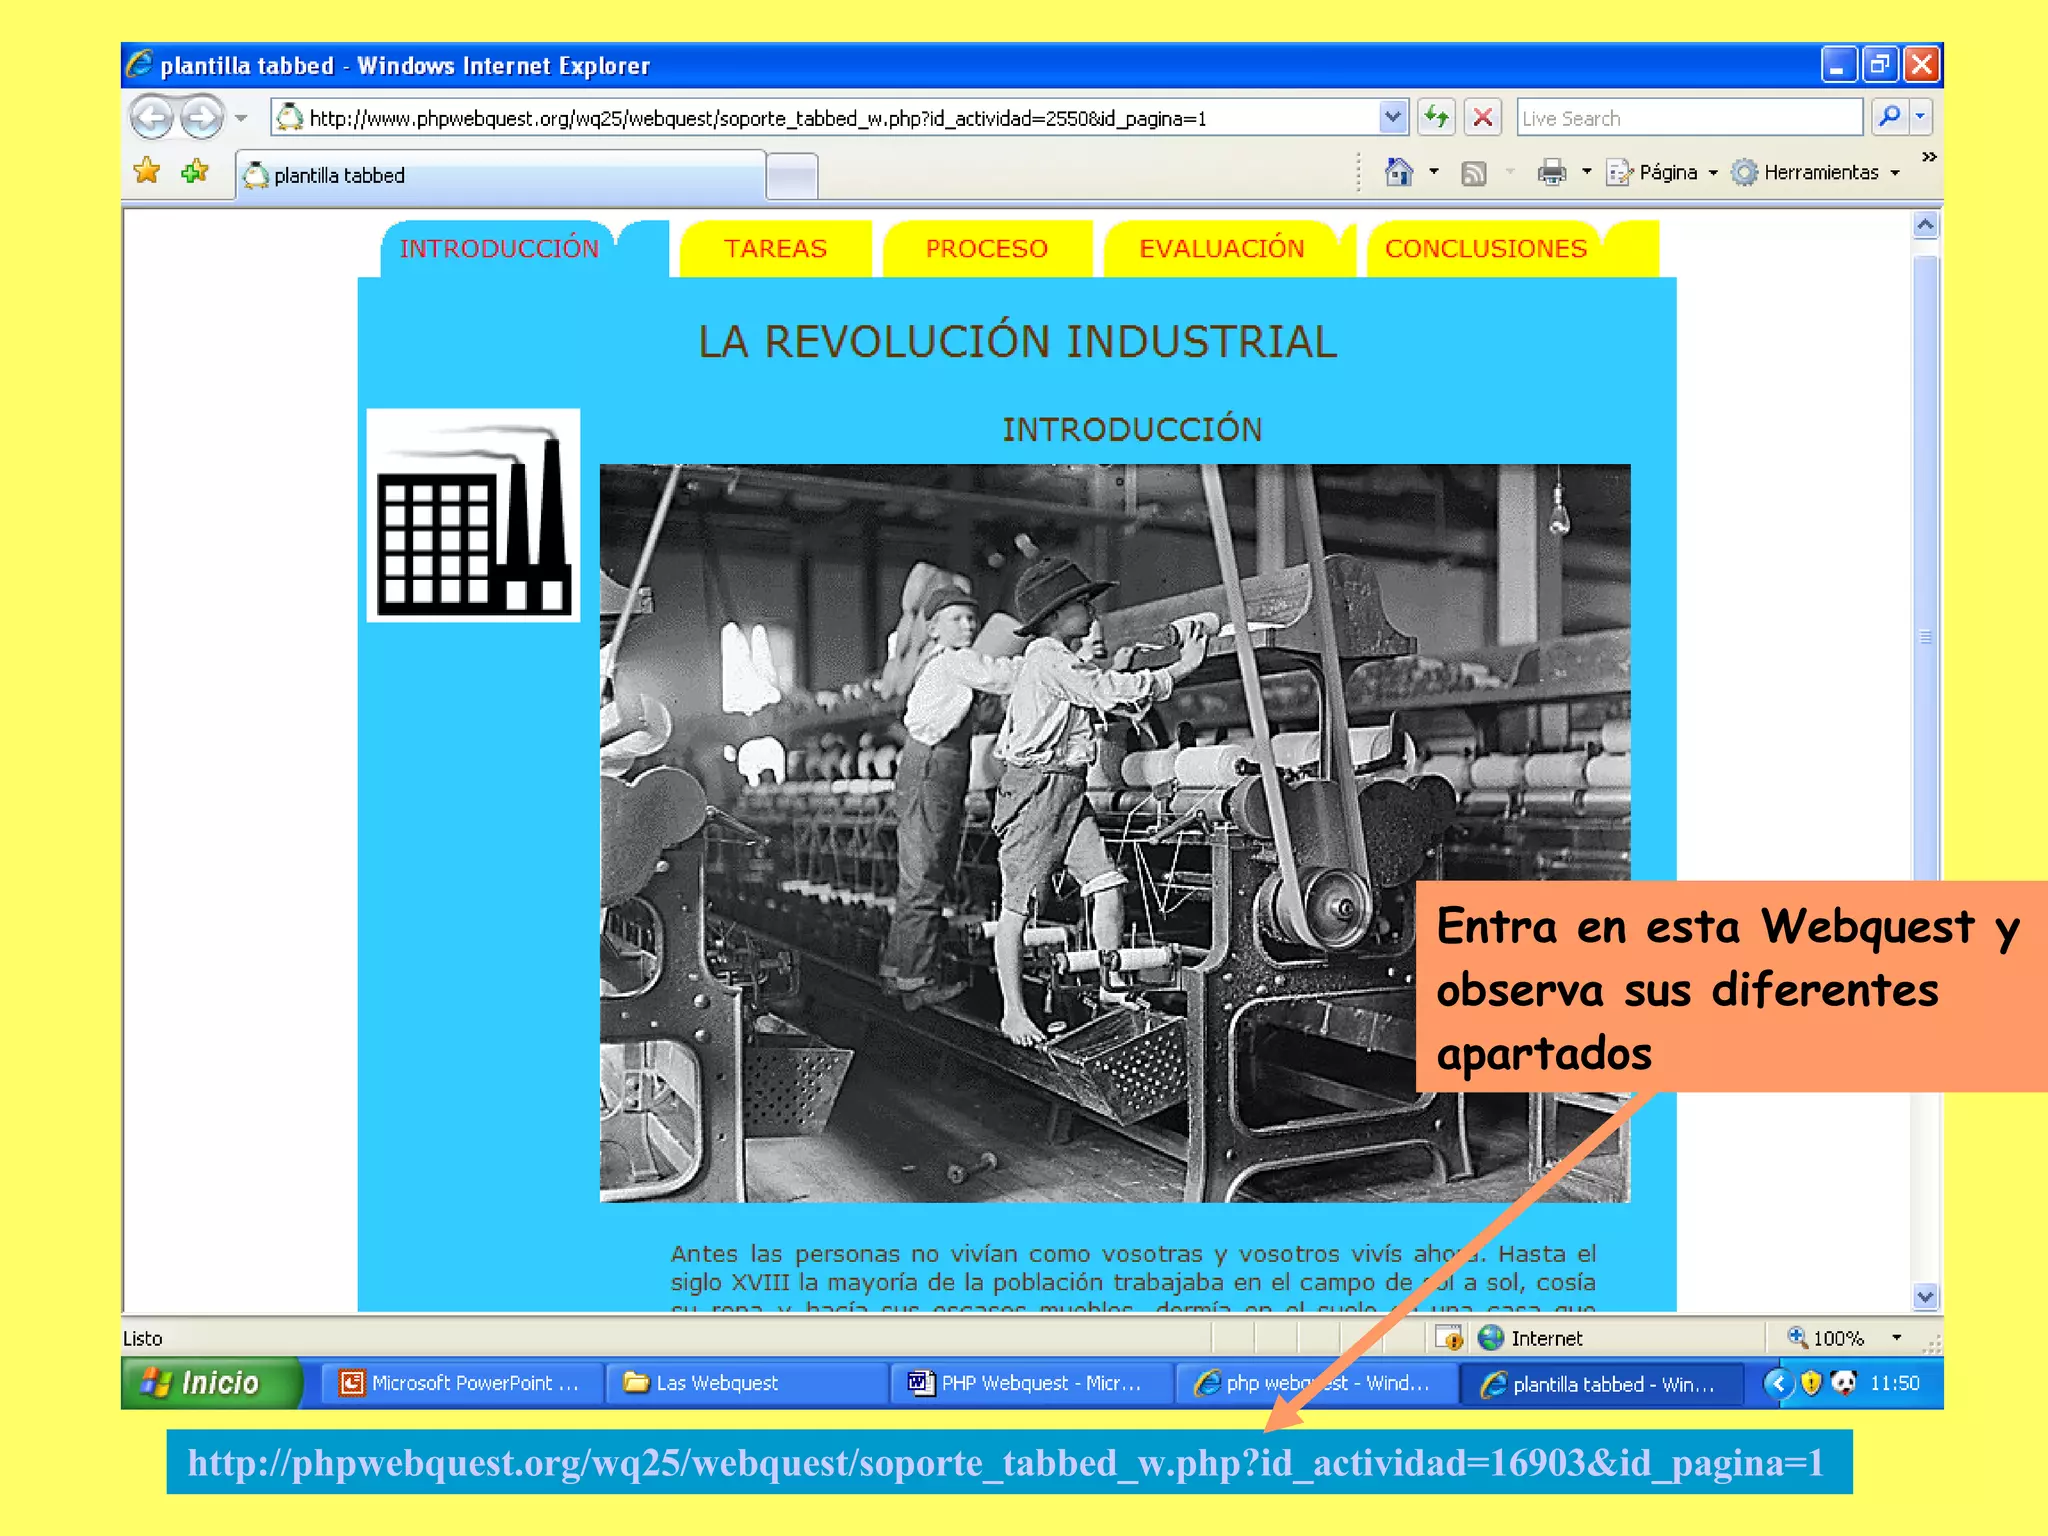The height and width of the screenshot is (1536, 2048).
Task: Open the Home button dropdown arrow
Action: click(1433, 172)
